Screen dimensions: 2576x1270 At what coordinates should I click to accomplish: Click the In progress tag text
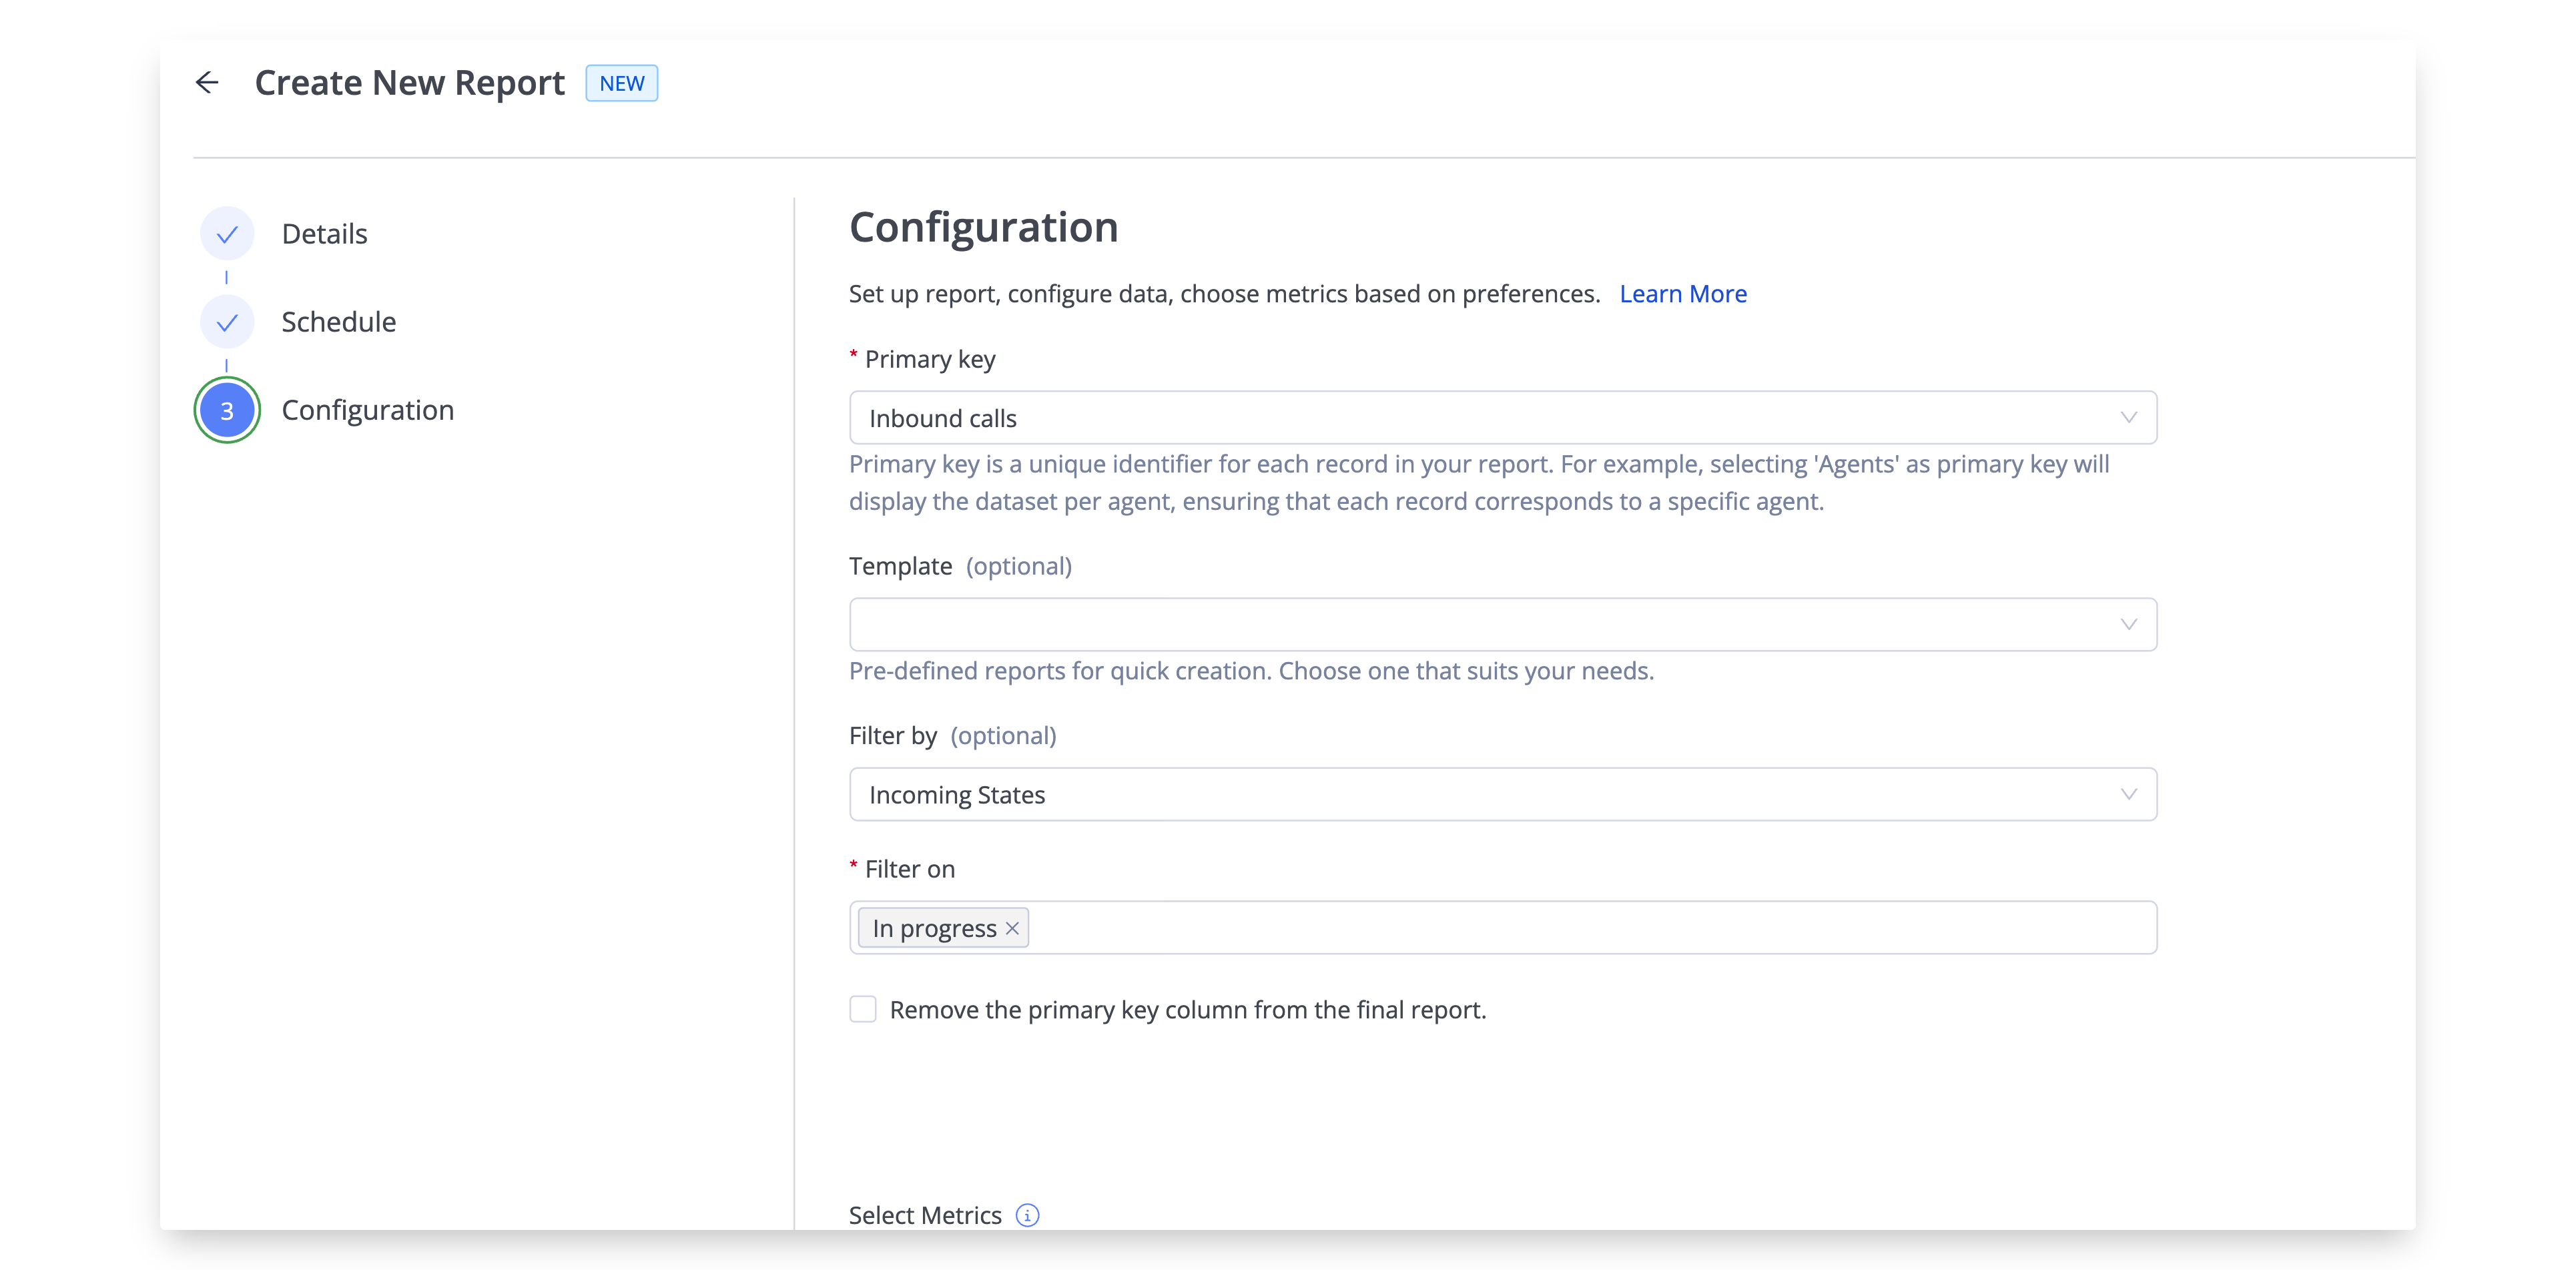tap(934, 929)
